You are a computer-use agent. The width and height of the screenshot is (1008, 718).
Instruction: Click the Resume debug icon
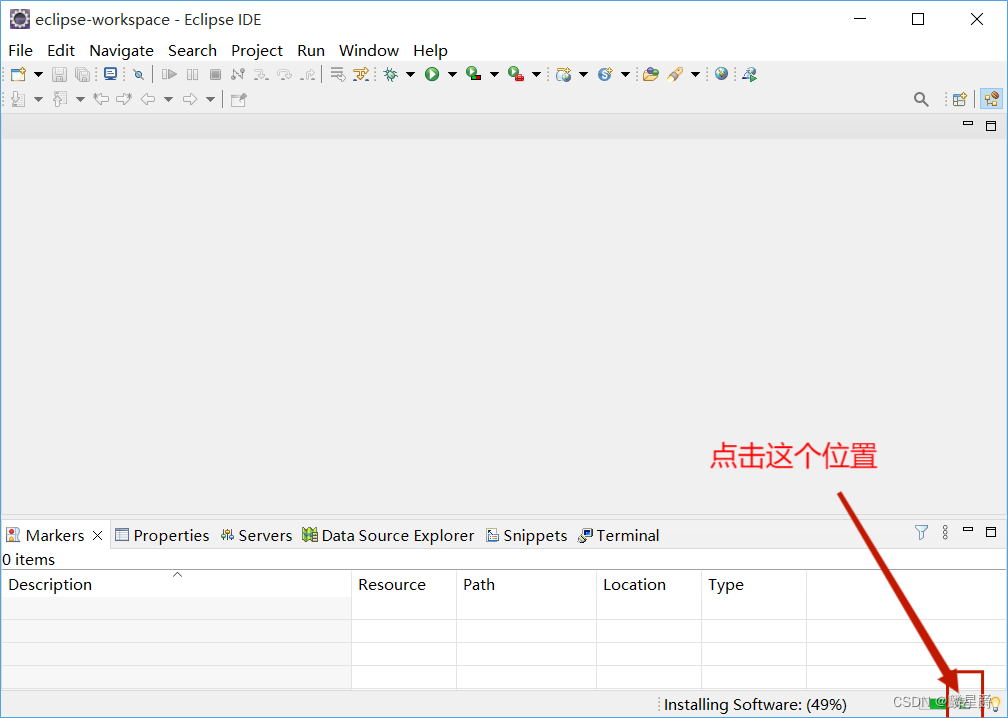pos(169,75)
